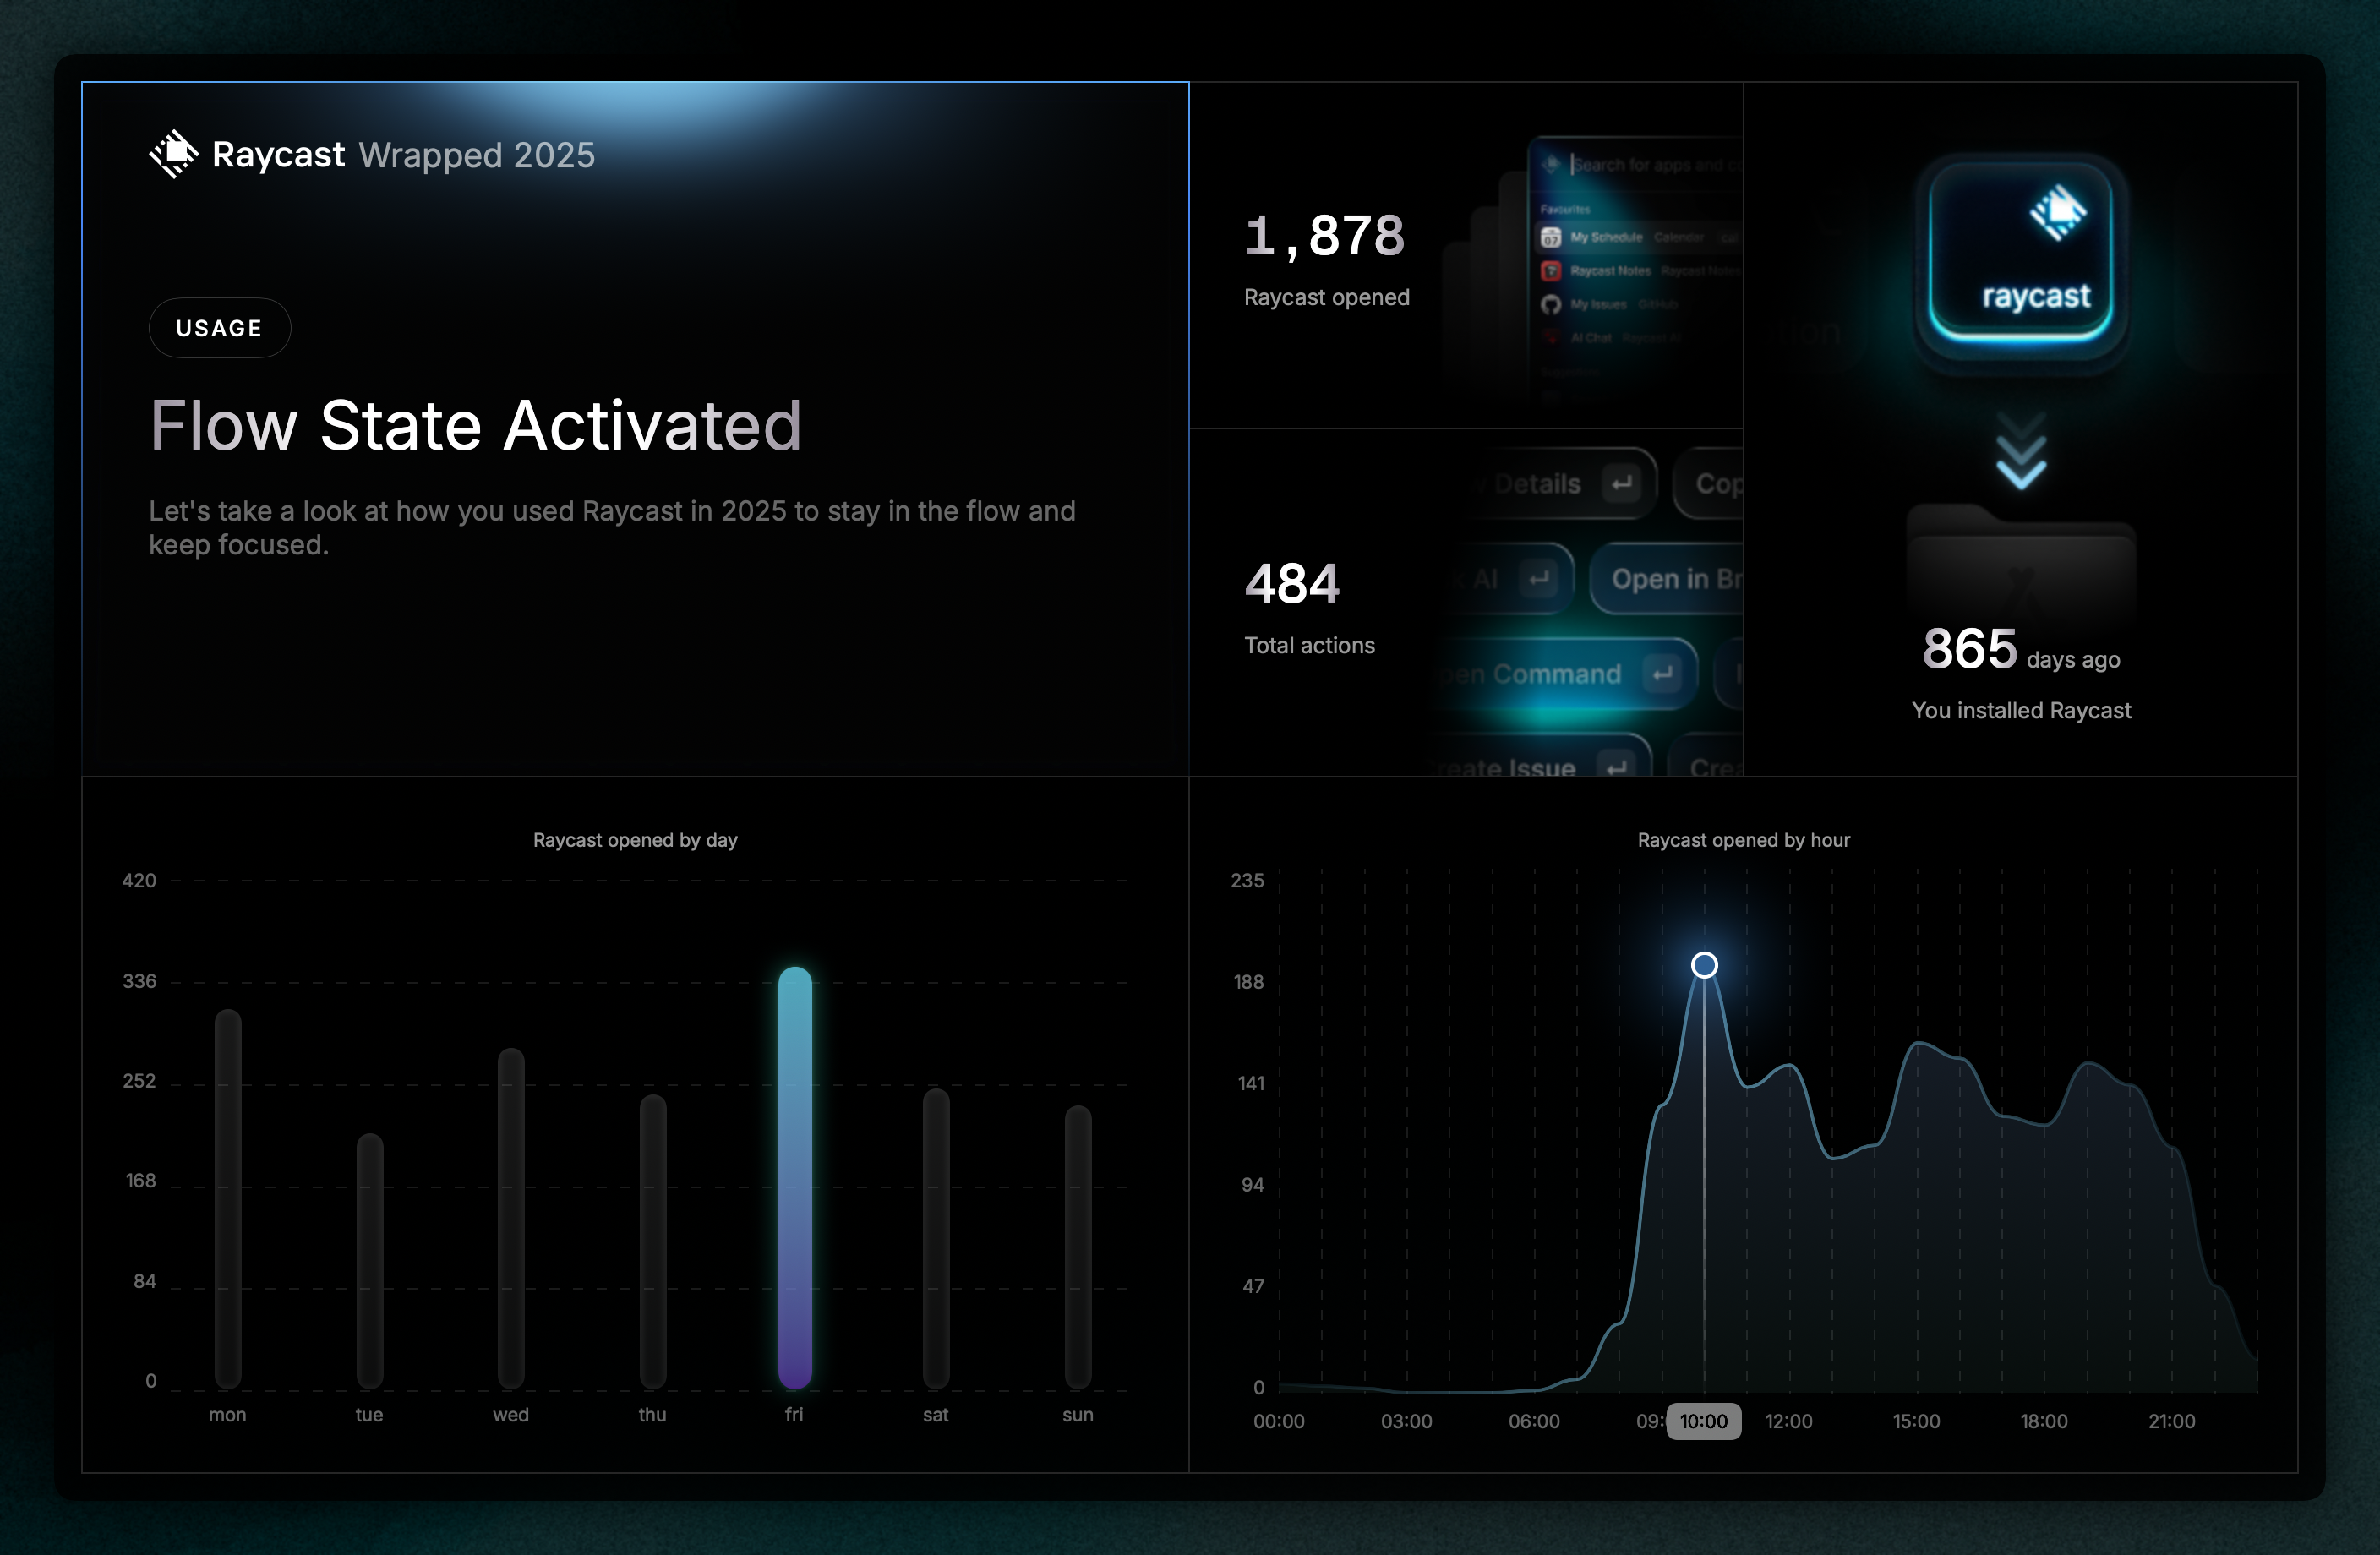Click the My Issues GitHub icon
The width and height of the screenshot is (2380, 1555).
pos(1551,305)
